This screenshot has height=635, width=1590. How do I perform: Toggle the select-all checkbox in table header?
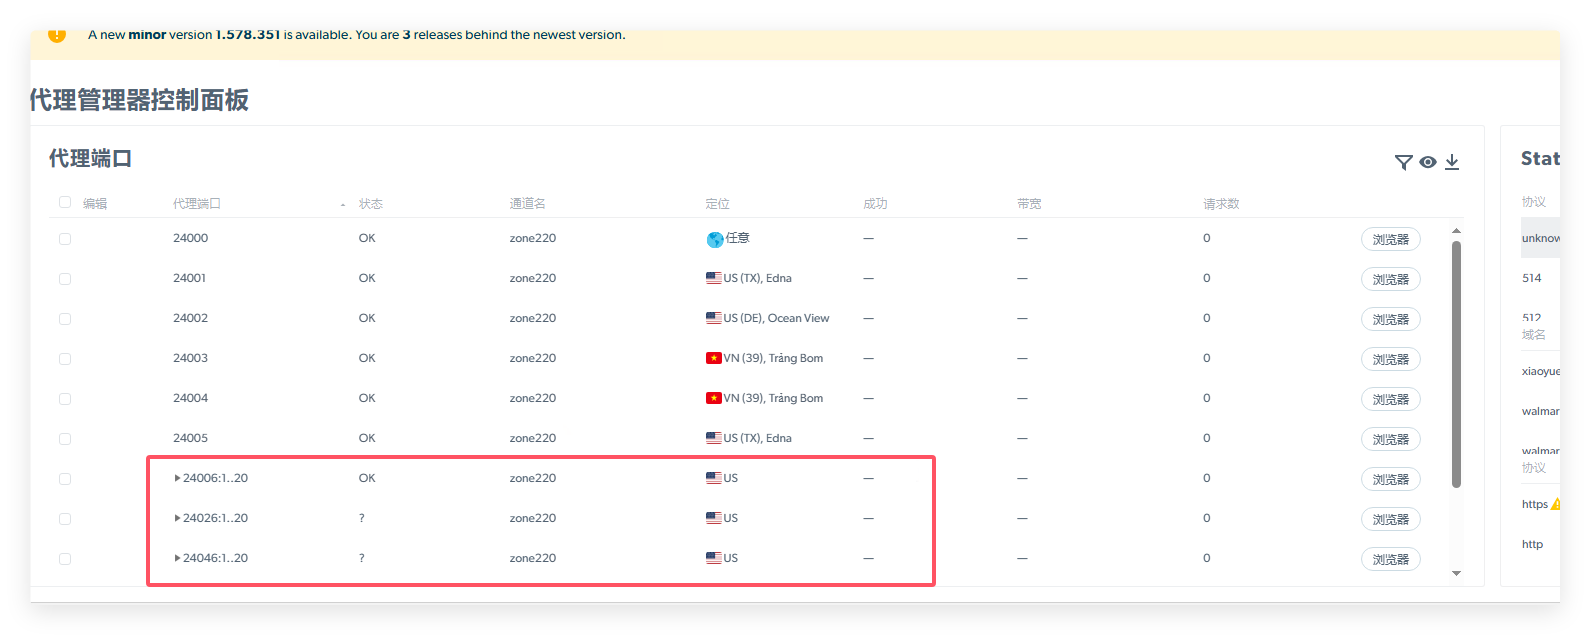point(65,202)
